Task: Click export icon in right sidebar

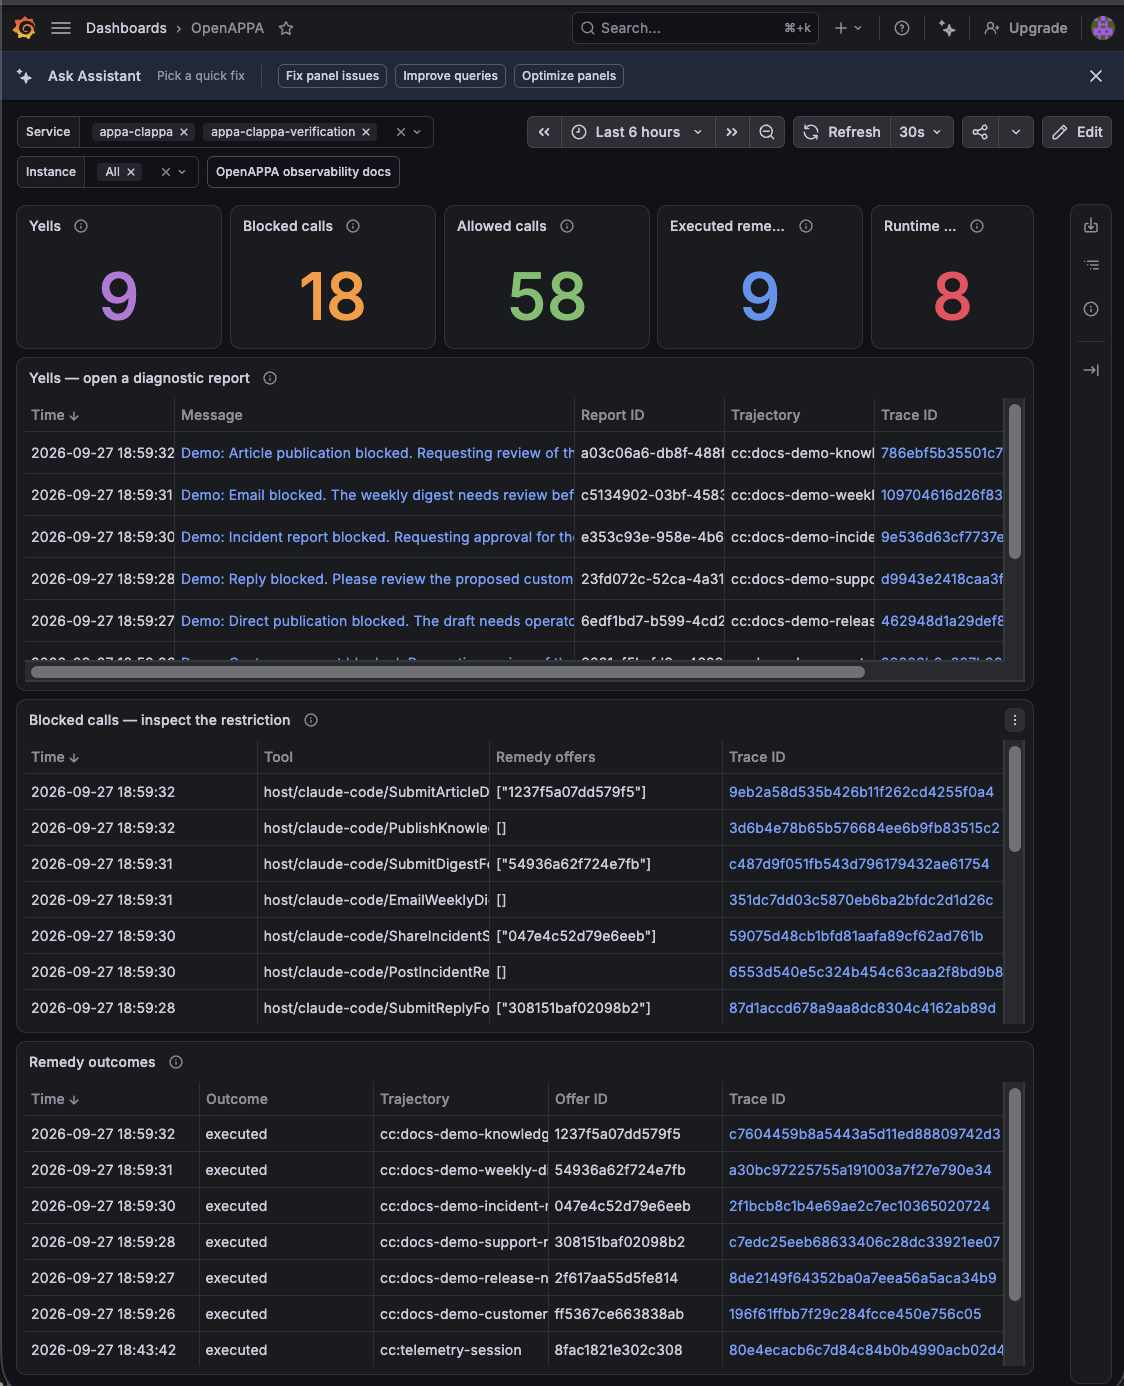Action: coord(1091,226)
